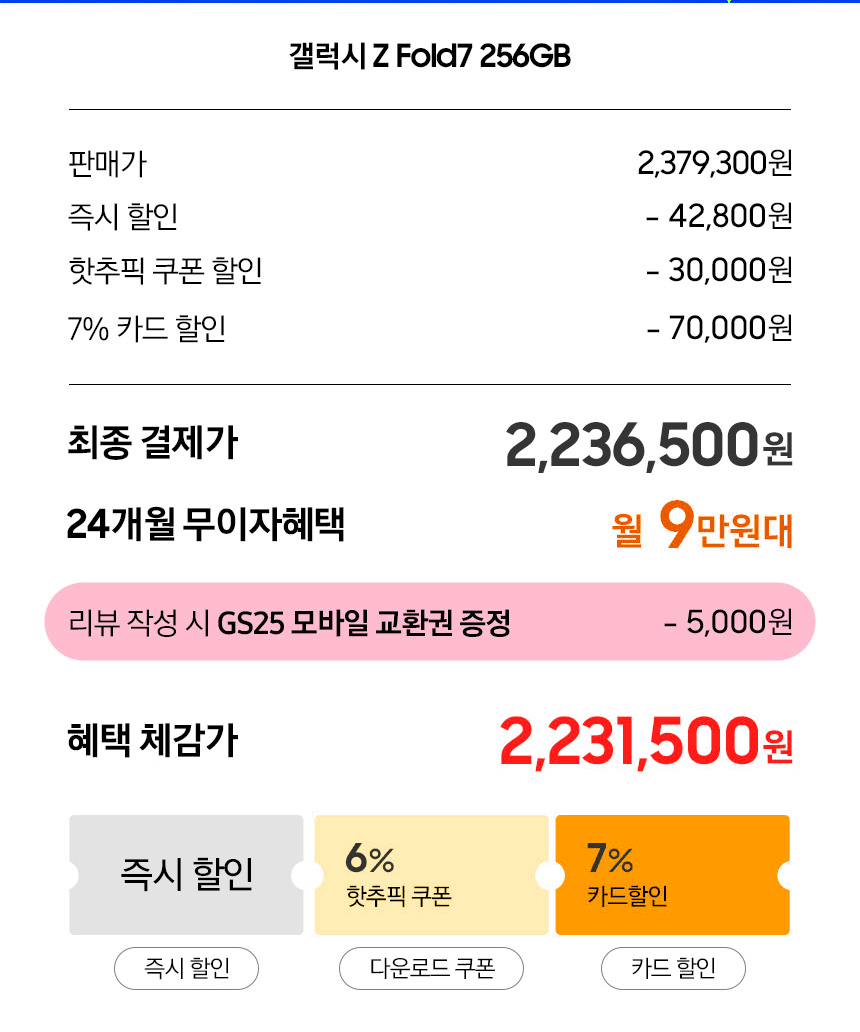Click the pink GS25 모바일 교환권 banner

[430, 622]
